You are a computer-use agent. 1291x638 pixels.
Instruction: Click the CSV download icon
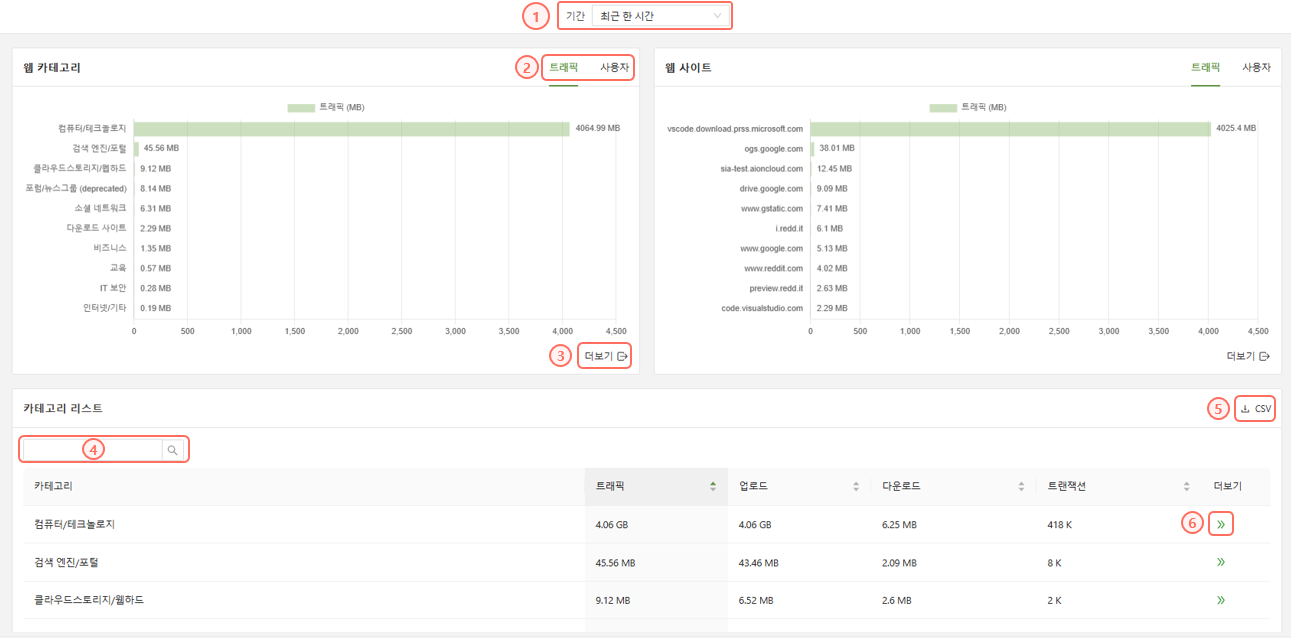[1245, 408]
